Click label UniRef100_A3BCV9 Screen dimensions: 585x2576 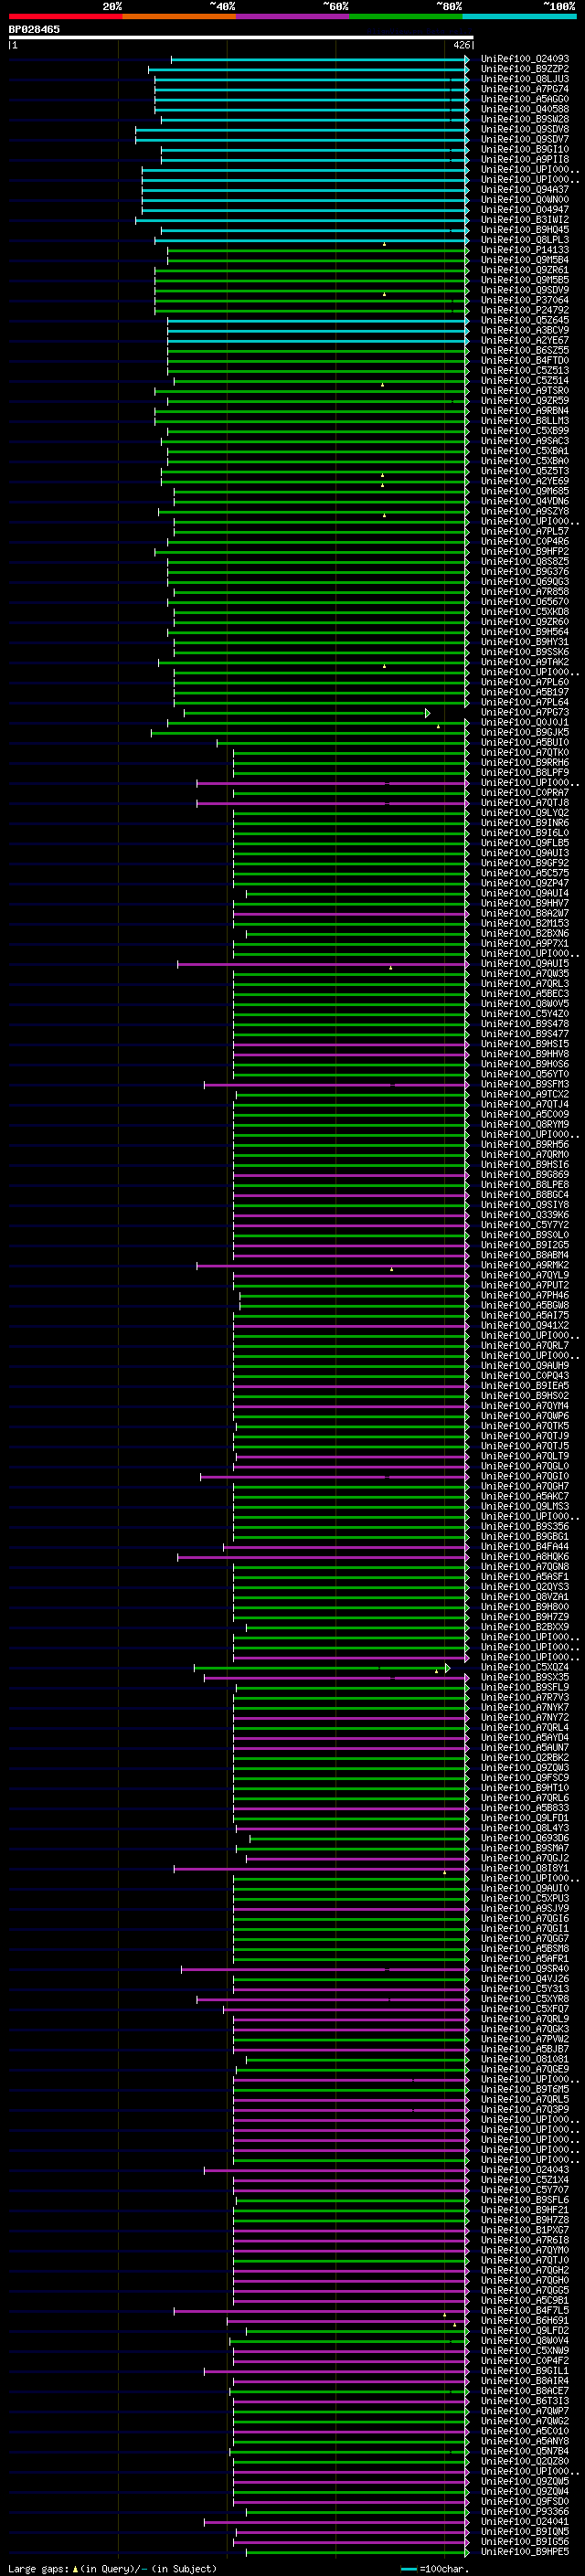pos(525,330)
